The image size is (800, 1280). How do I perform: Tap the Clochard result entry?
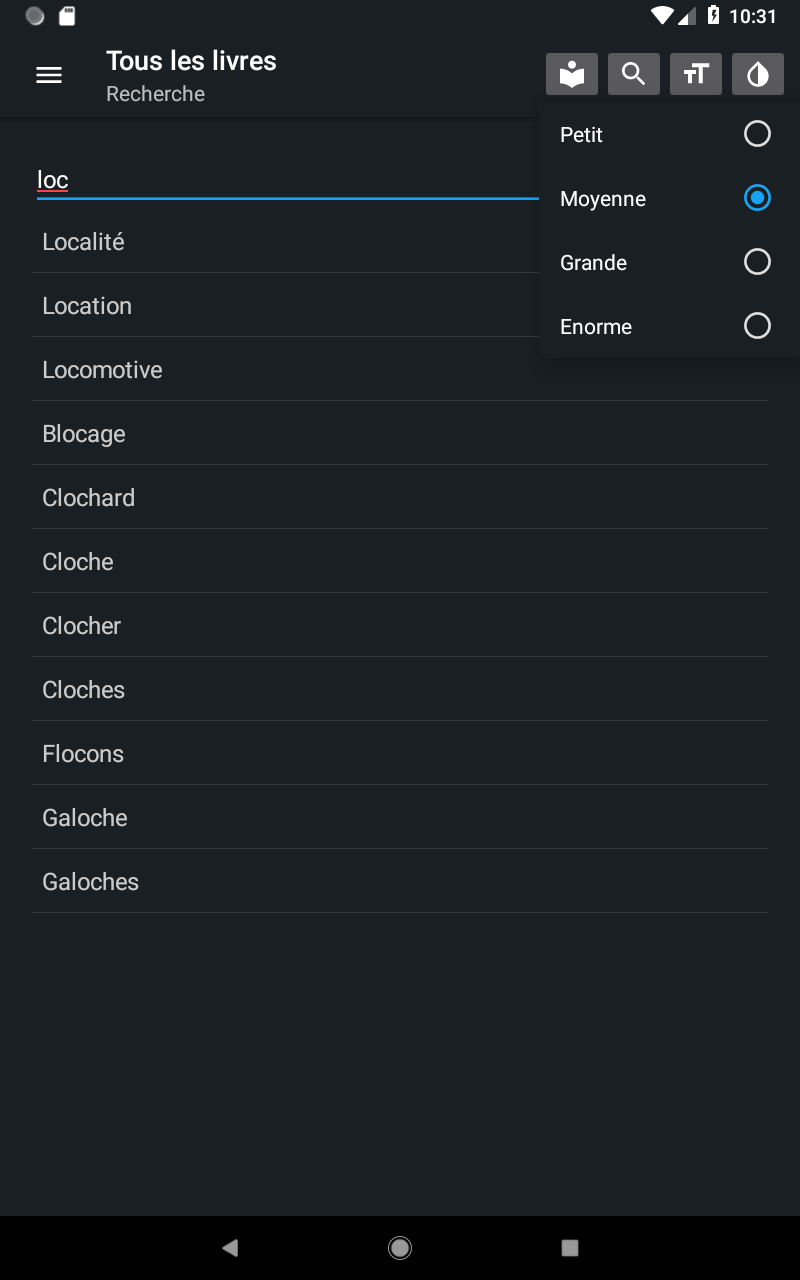(x=88, y=498)
